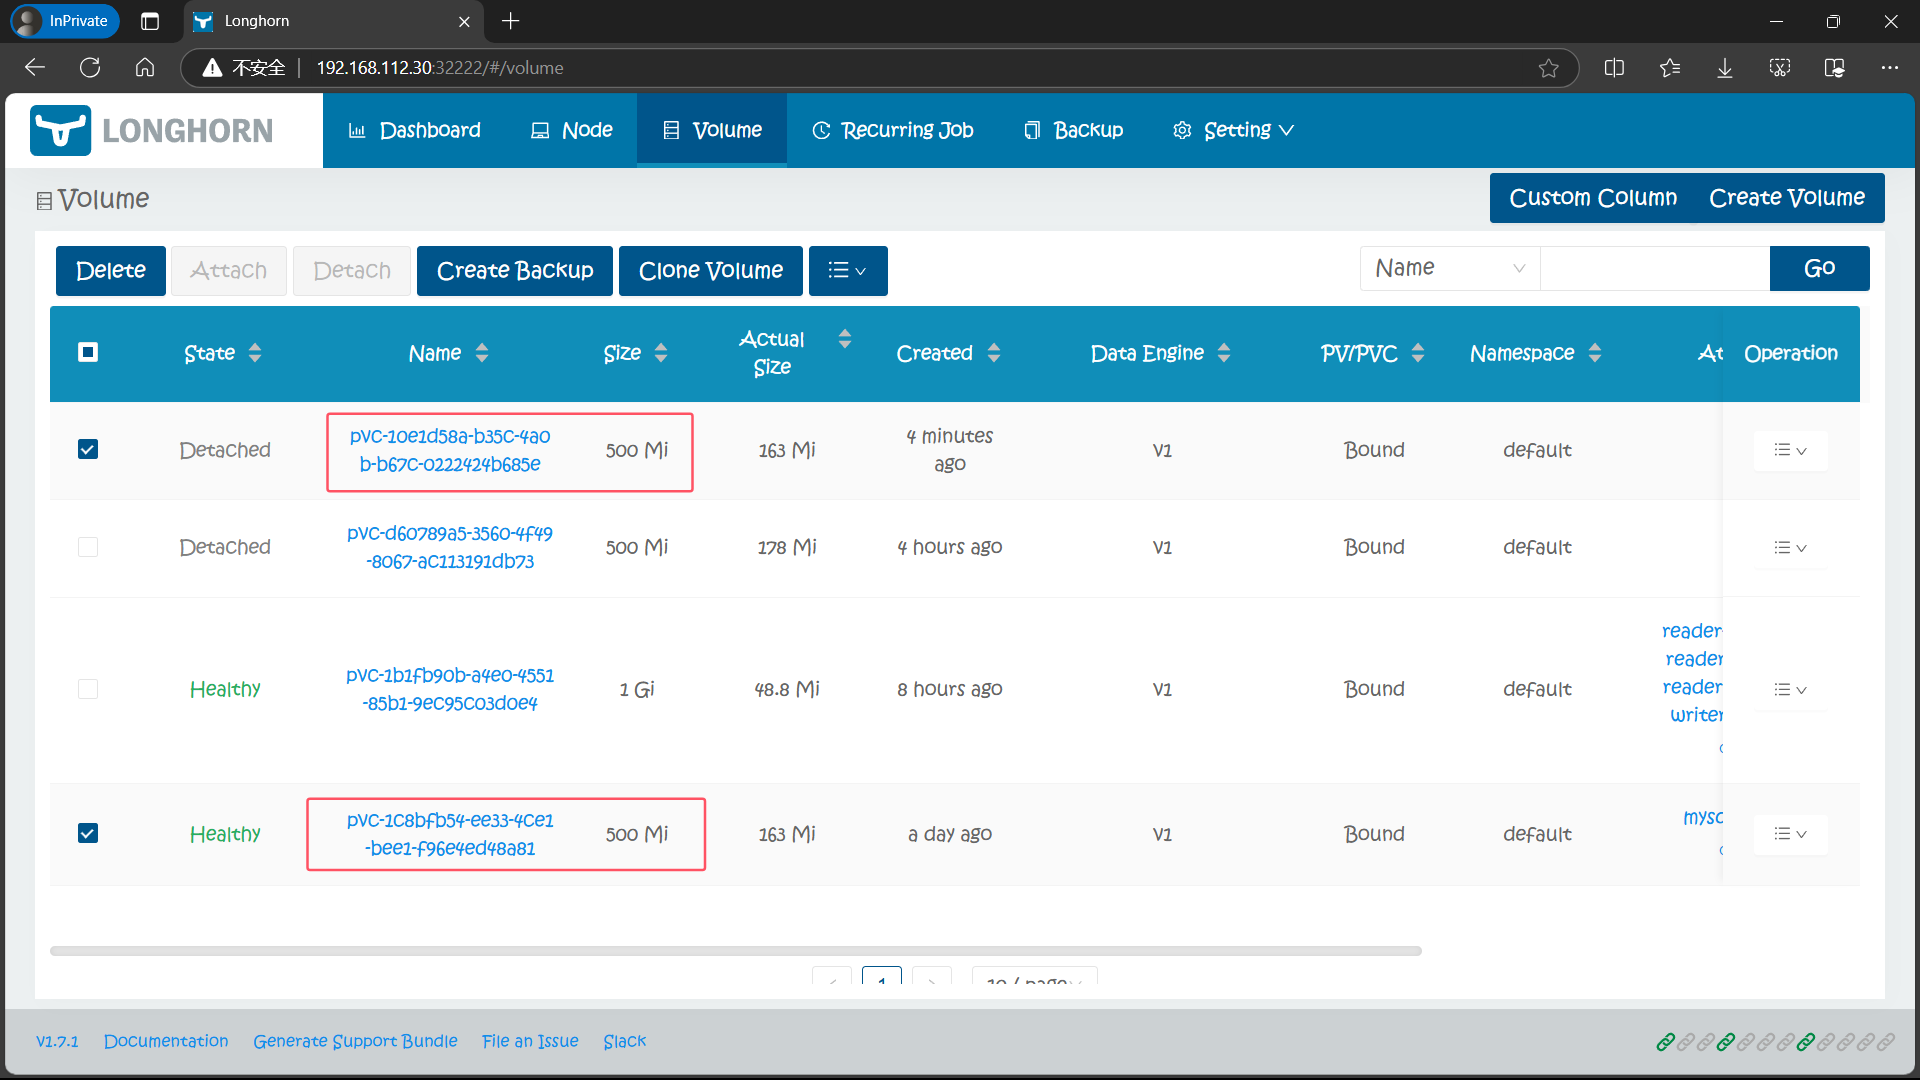Open the Name search field dropdown
Image resolution: width=1920 pixels, height=1080 pixels.
point(1450,268)
